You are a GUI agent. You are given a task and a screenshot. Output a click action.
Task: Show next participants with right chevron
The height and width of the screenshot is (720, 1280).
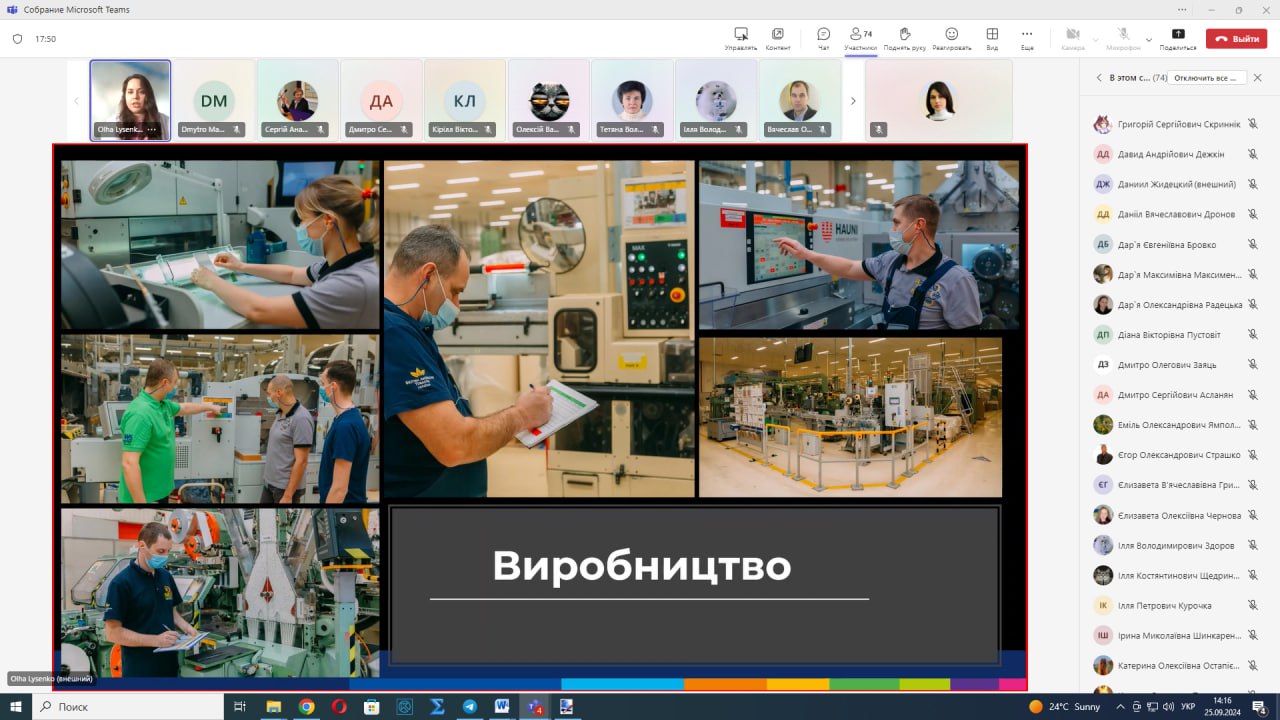pos(853,101)
